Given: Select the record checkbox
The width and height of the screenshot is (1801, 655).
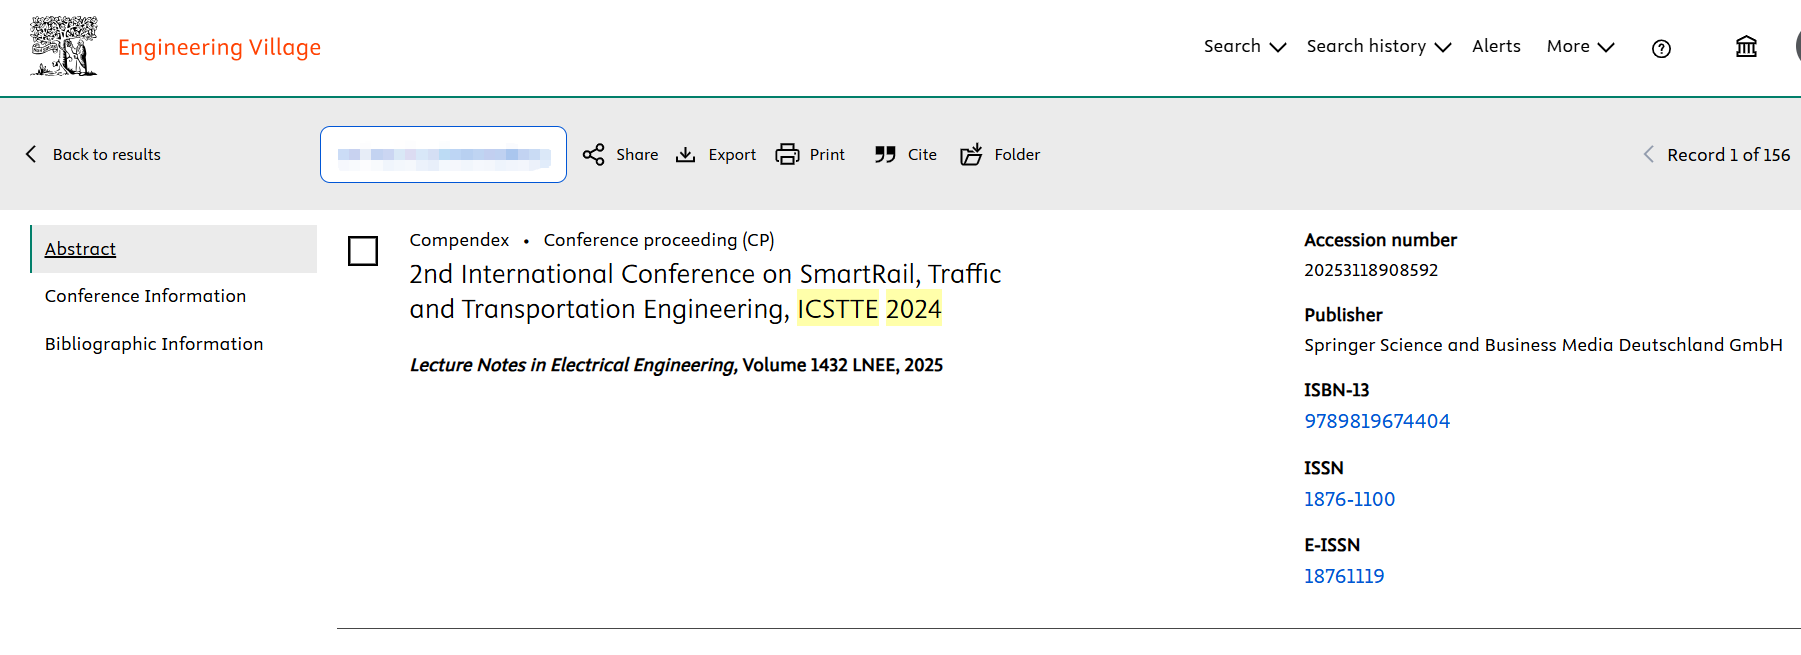Looking at the screenshot, I should click(x=363, y=250).
